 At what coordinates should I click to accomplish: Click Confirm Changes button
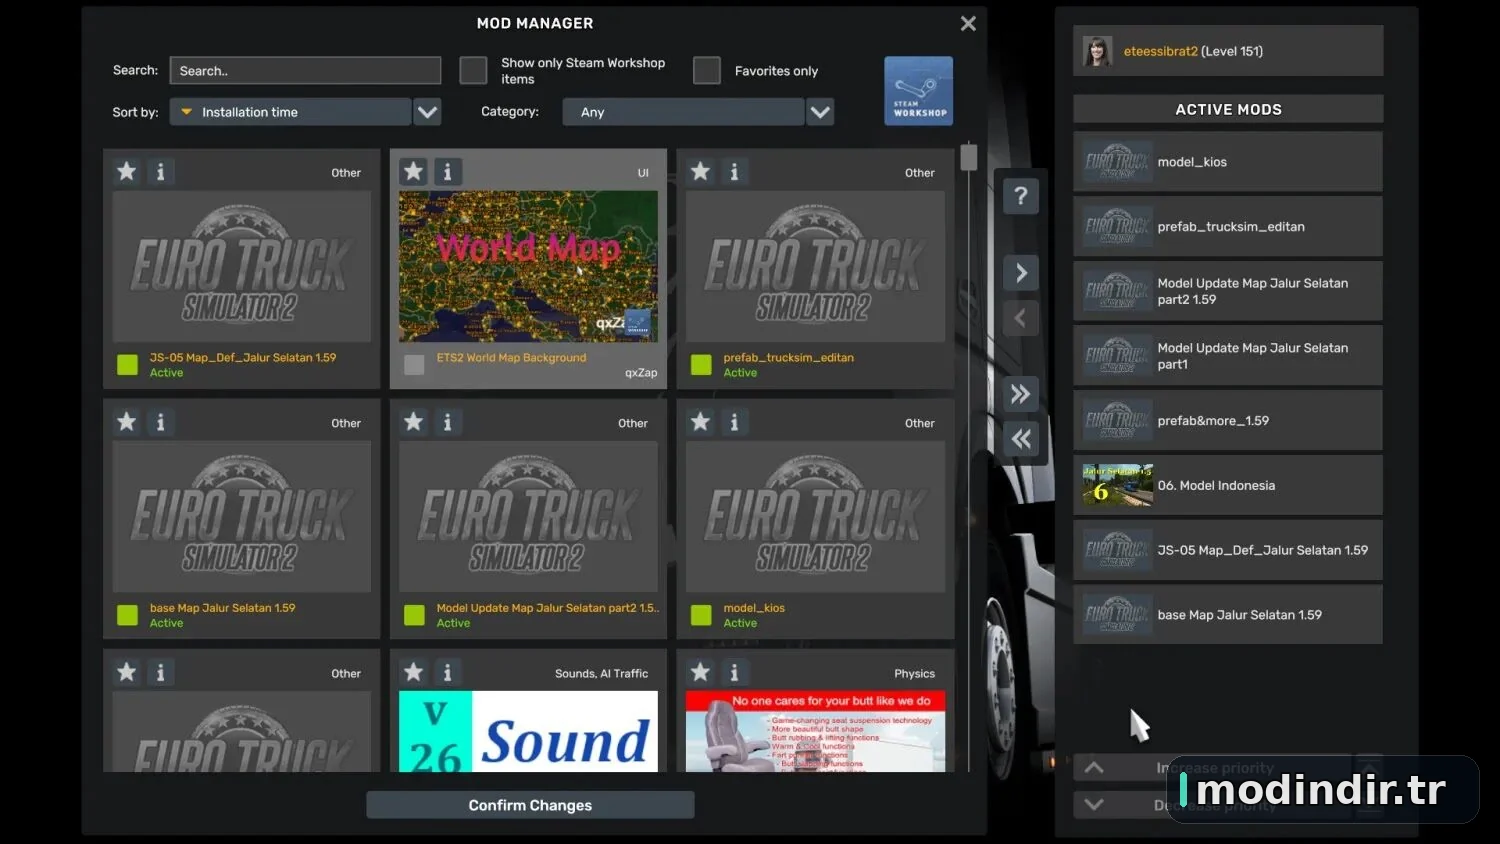(x=530, y=805)
